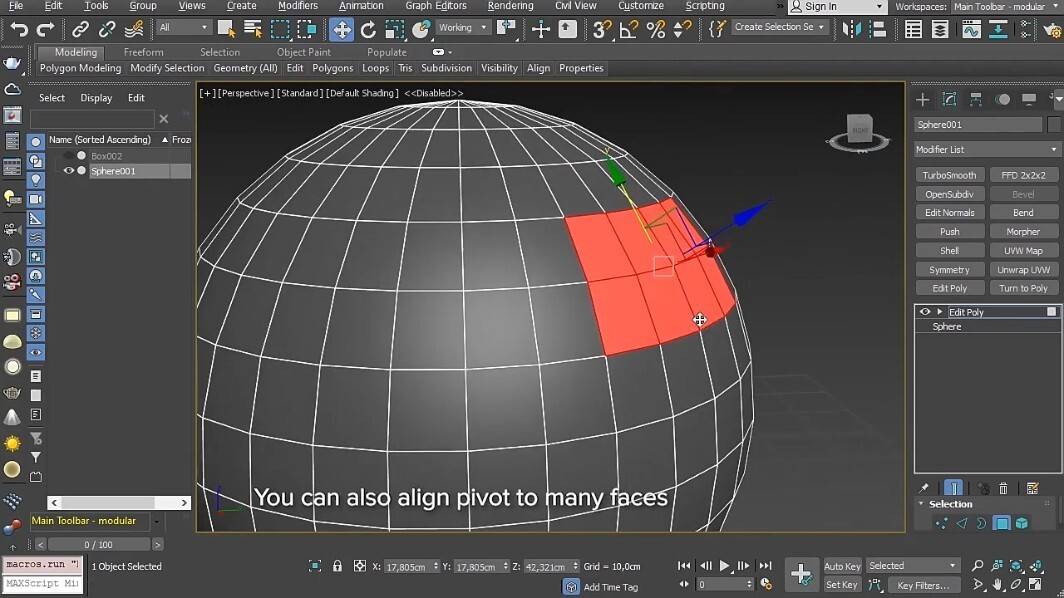Open Render Setup from the toolbar
The height and width of the screenshot is (598, 1064).
tap(1050, 27)
